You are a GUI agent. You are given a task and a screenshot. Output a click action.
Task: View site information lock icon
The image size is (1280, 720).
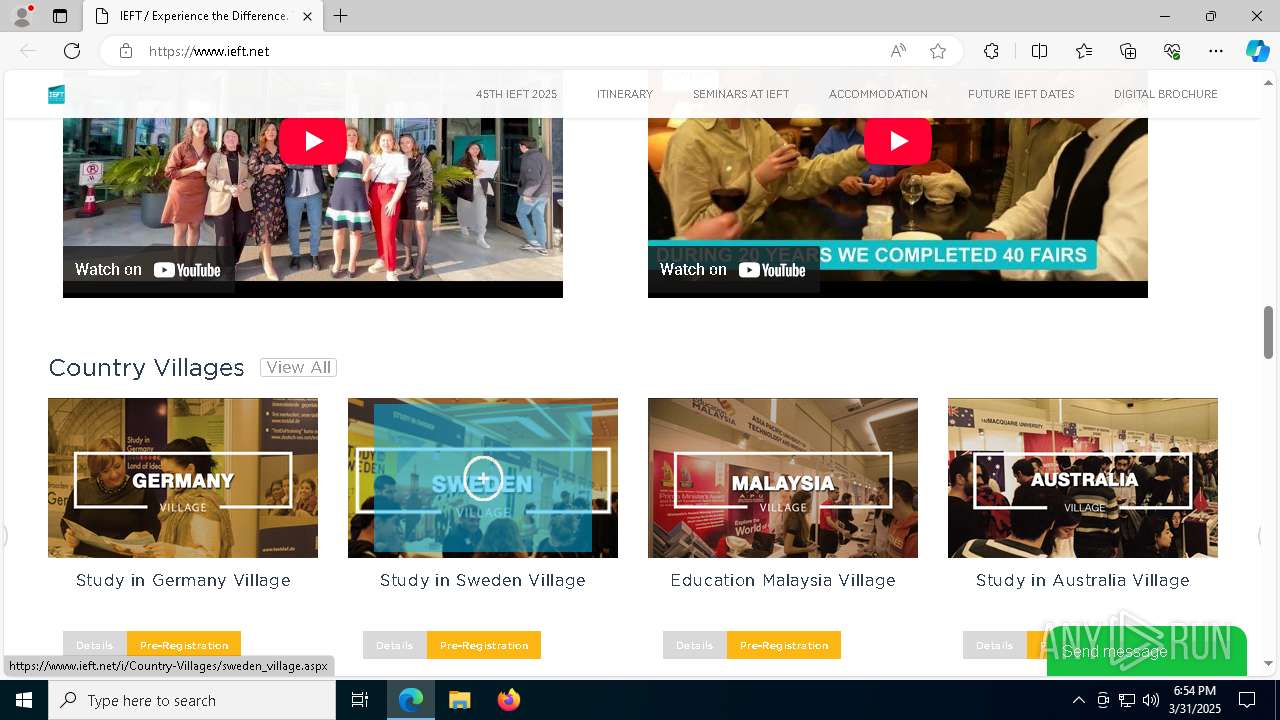pos(126,51)
